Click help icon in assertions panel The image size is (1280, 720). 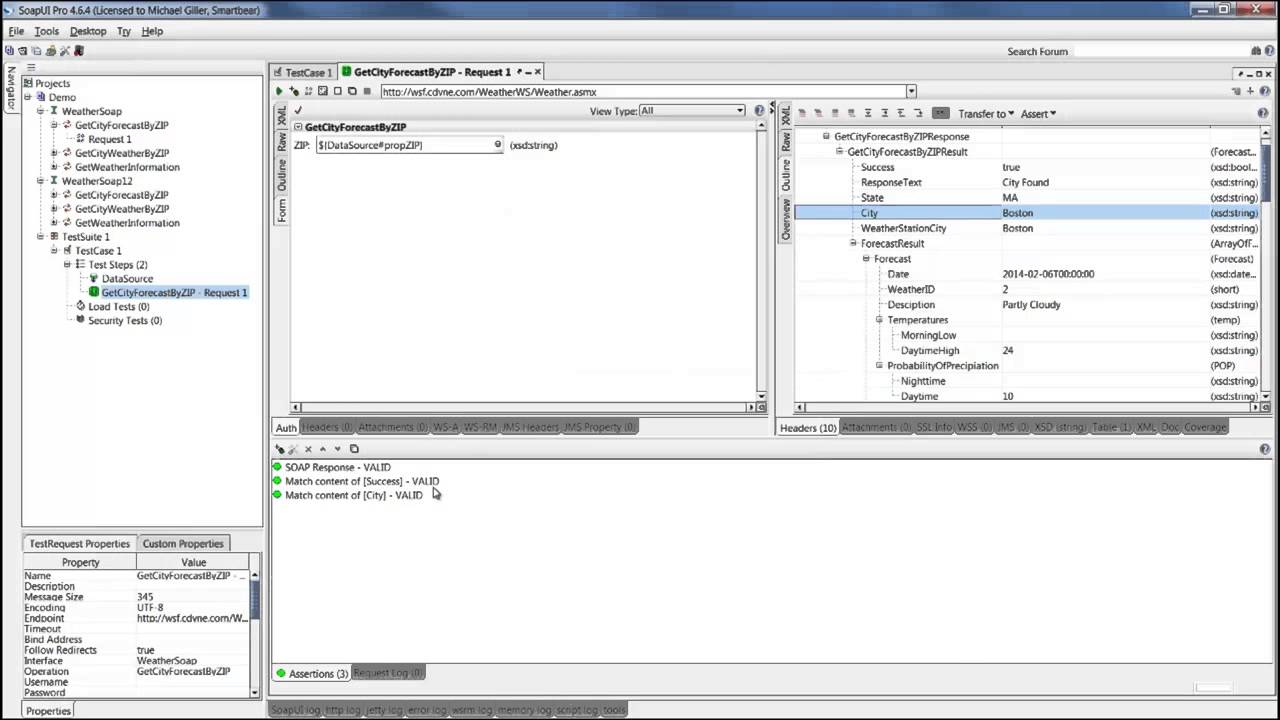[1265, 449]
